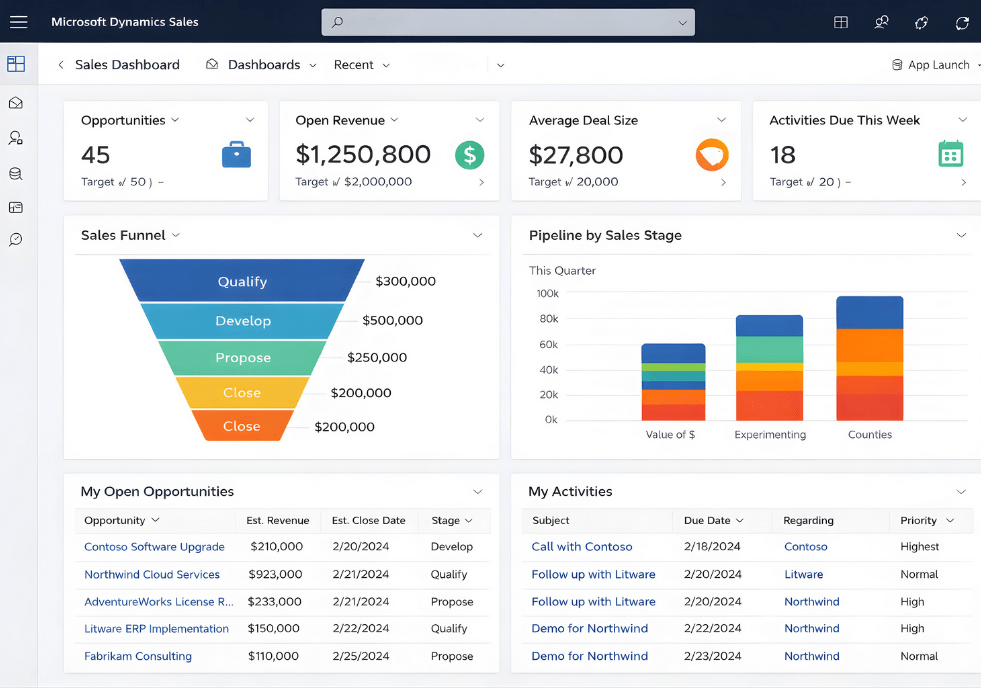The height and width of the screenshot is (688, 981).
Task: Click the App Launch button
Action: pyautogui.click(x=930, y=65)
